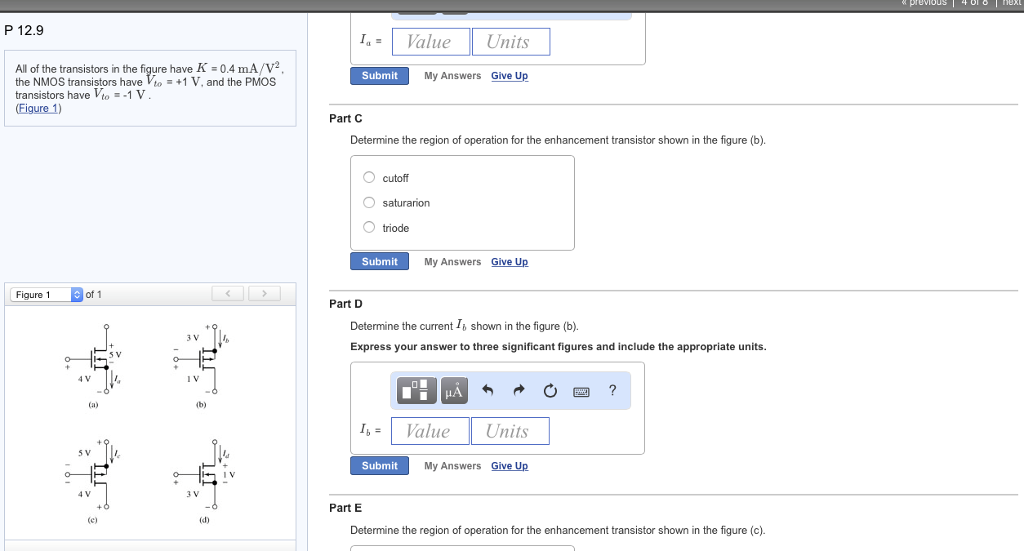Go to the previous problem link
Screen dimensions: 1024x551
click(924, 3)
